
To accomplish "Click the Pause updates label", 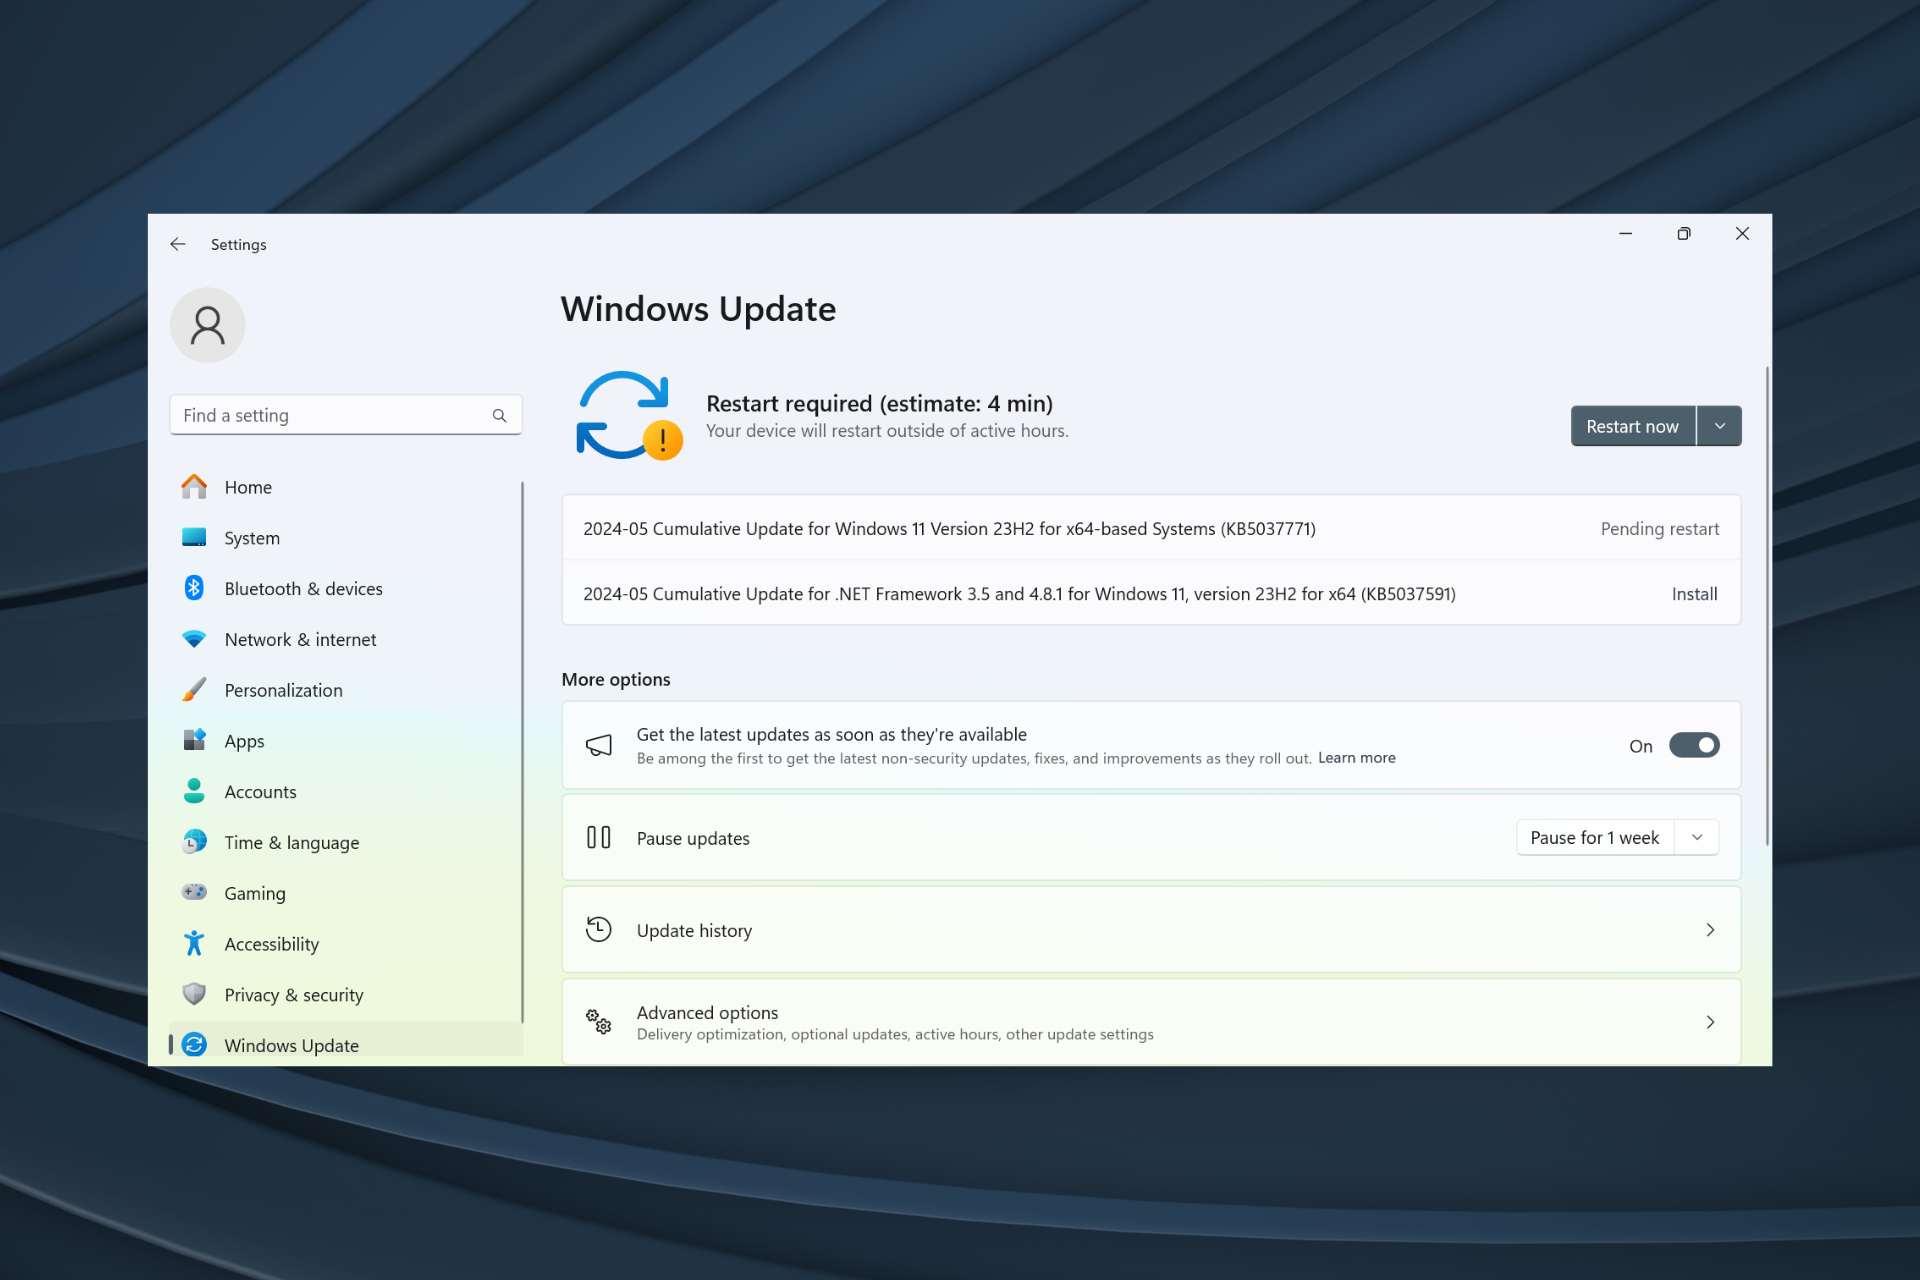I will 693,838.
